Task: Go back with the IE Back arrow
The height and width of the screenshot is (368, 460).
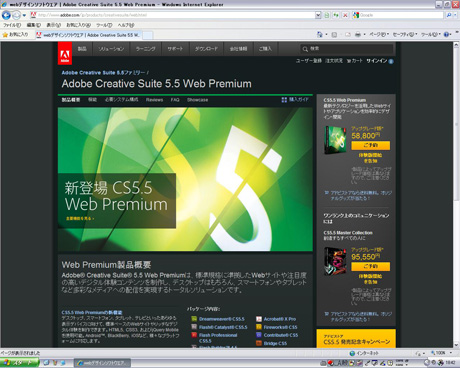Action: 6,15
